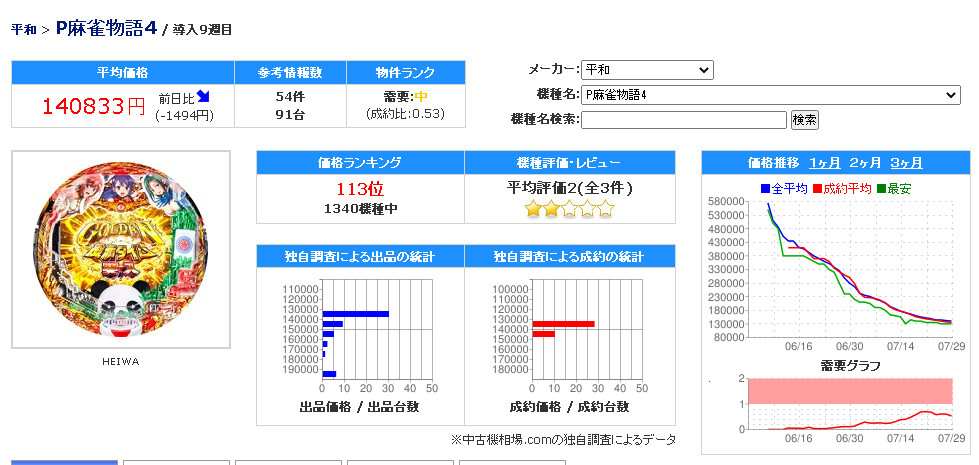979x465 pixels.
Task: Click the 検索 button
Action: pos(804,120)
